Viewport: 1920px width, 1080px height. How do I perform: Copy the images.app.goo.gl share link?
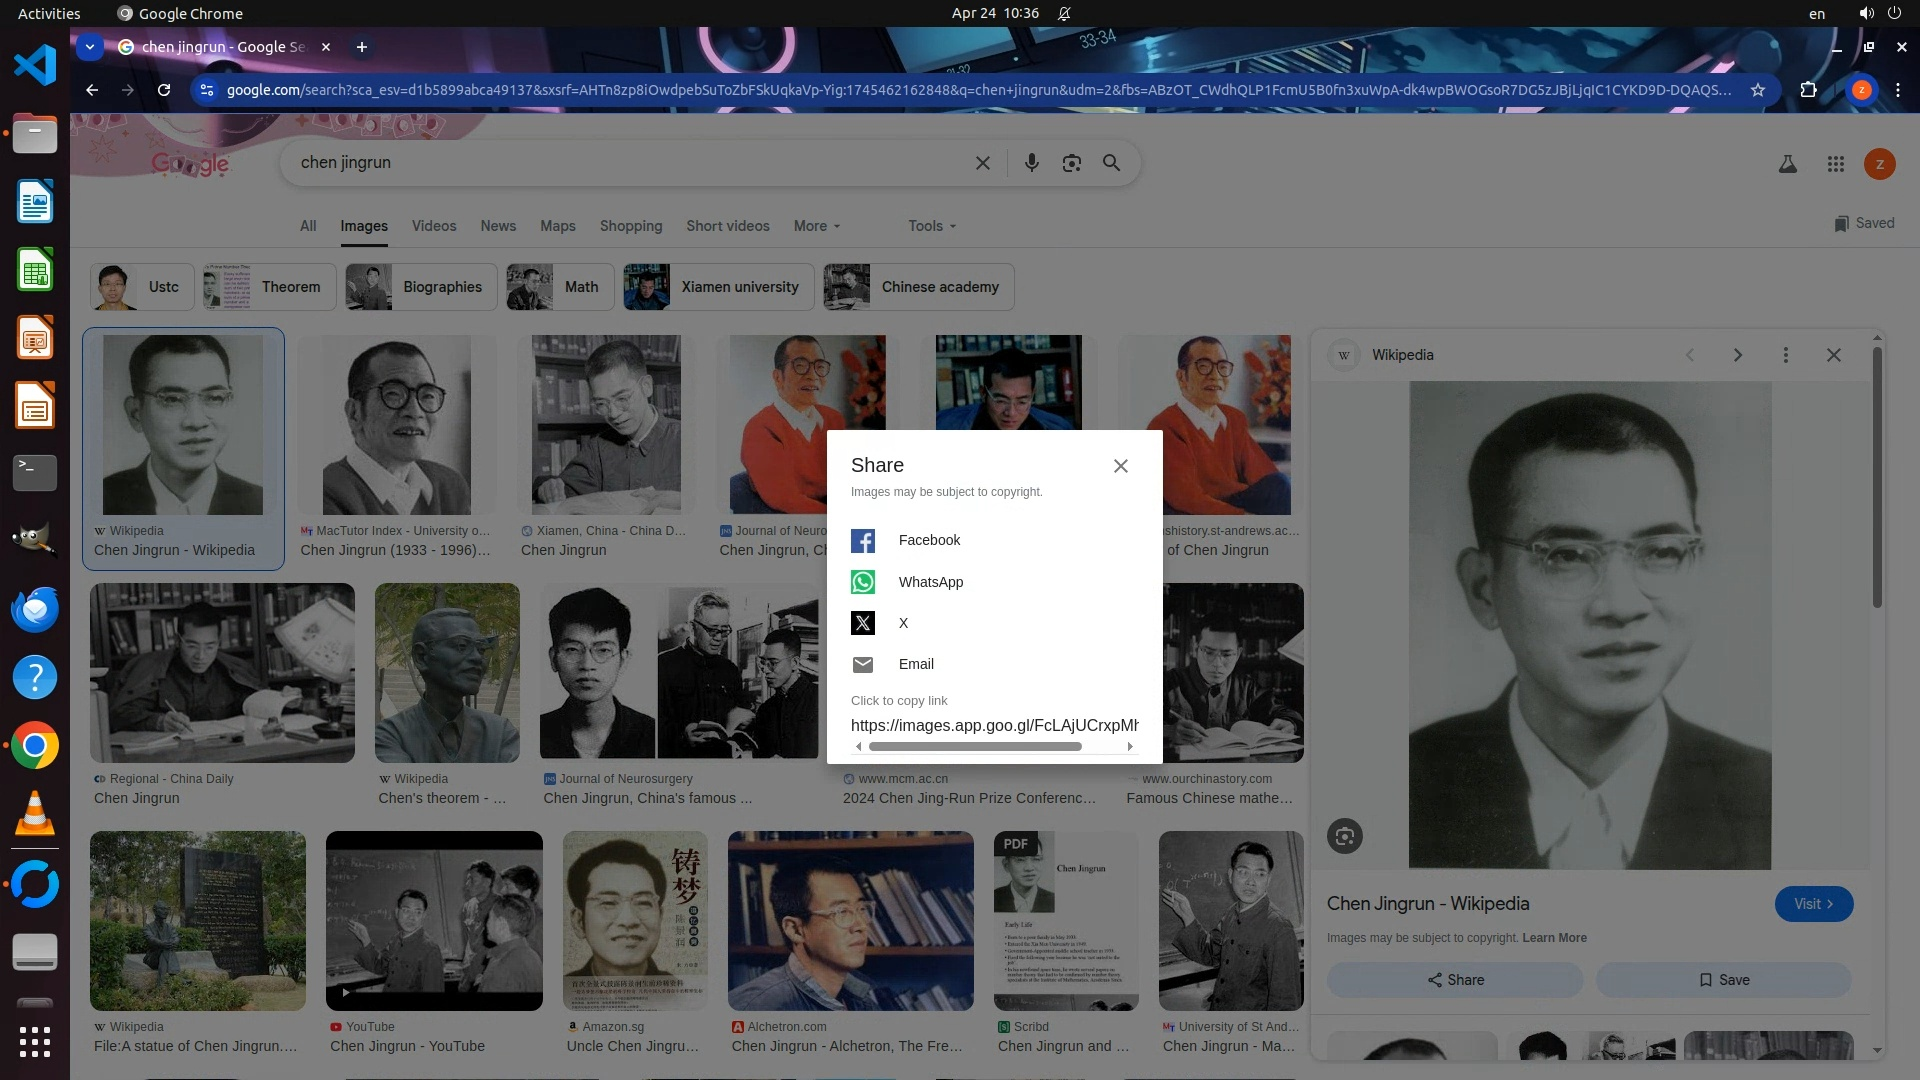(x=994, y=725)
